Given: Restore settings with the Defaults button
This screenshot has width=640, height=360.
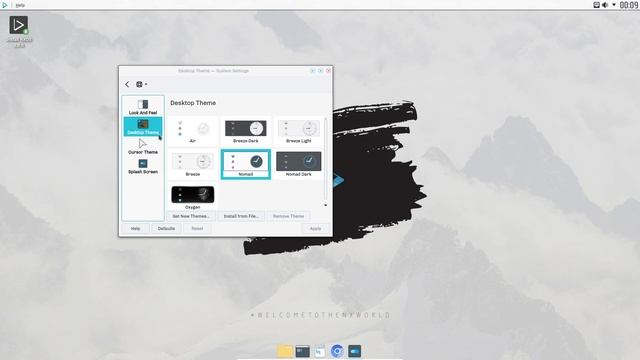Looking at the screenshot, I should point(166,229).
